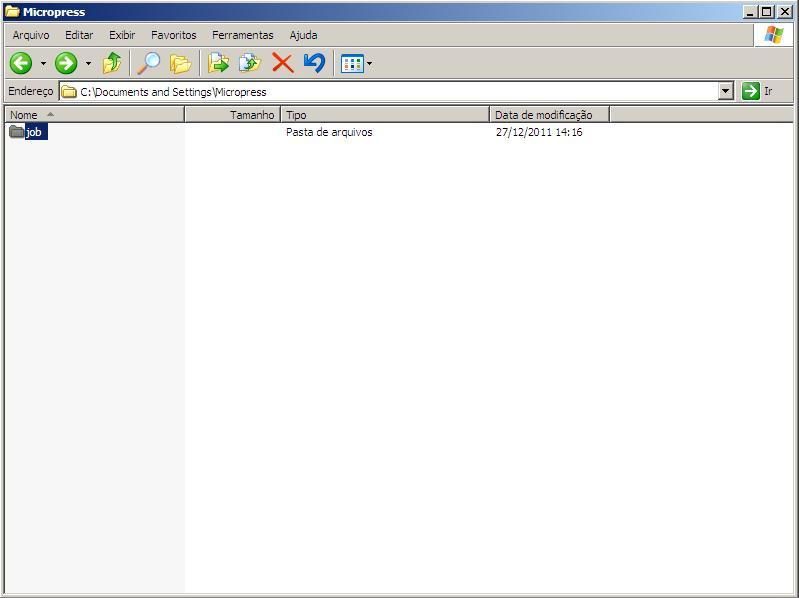The width and height of the screenshot is (799, 598).
Task: Click the 'Pasta de arquivos' type text
Action: pyautogui.click(x=329, y=132)
